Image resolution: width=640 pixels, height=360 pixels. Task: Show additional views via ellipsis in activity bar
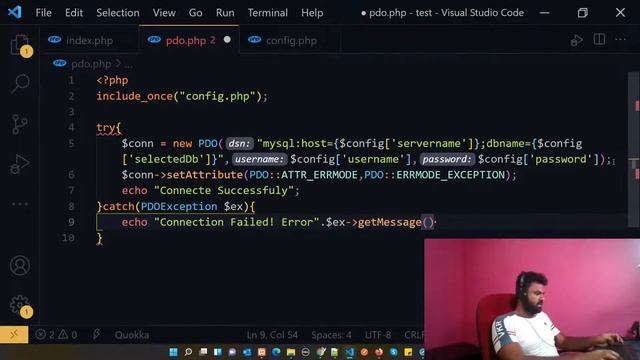coord(20,204)
